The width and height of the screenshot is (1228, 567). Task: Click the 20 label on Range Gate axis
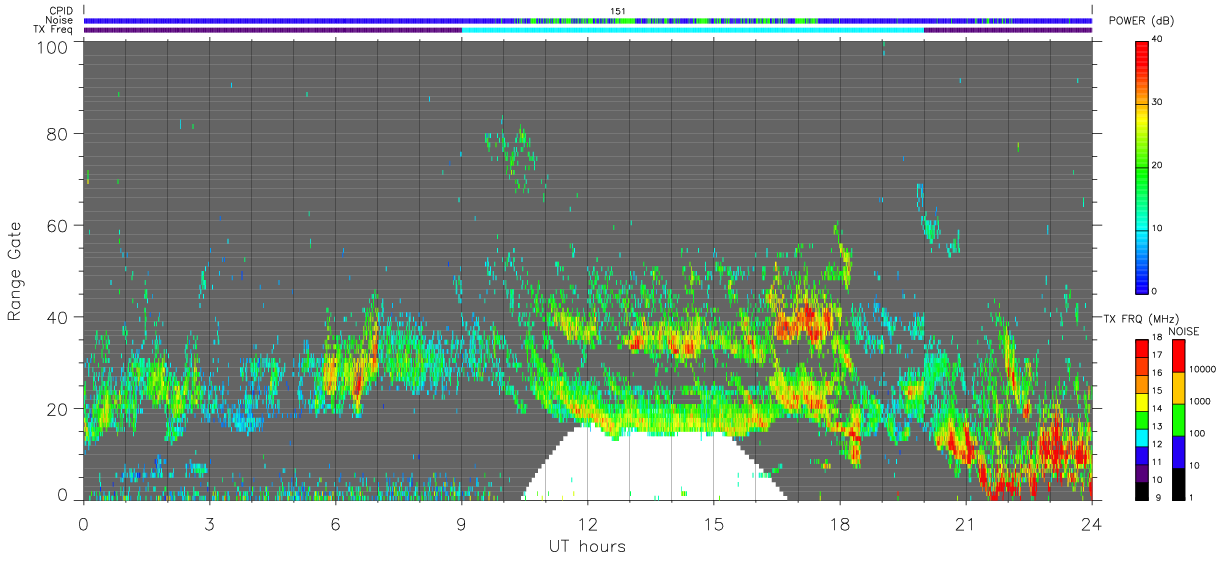[58, 409]
